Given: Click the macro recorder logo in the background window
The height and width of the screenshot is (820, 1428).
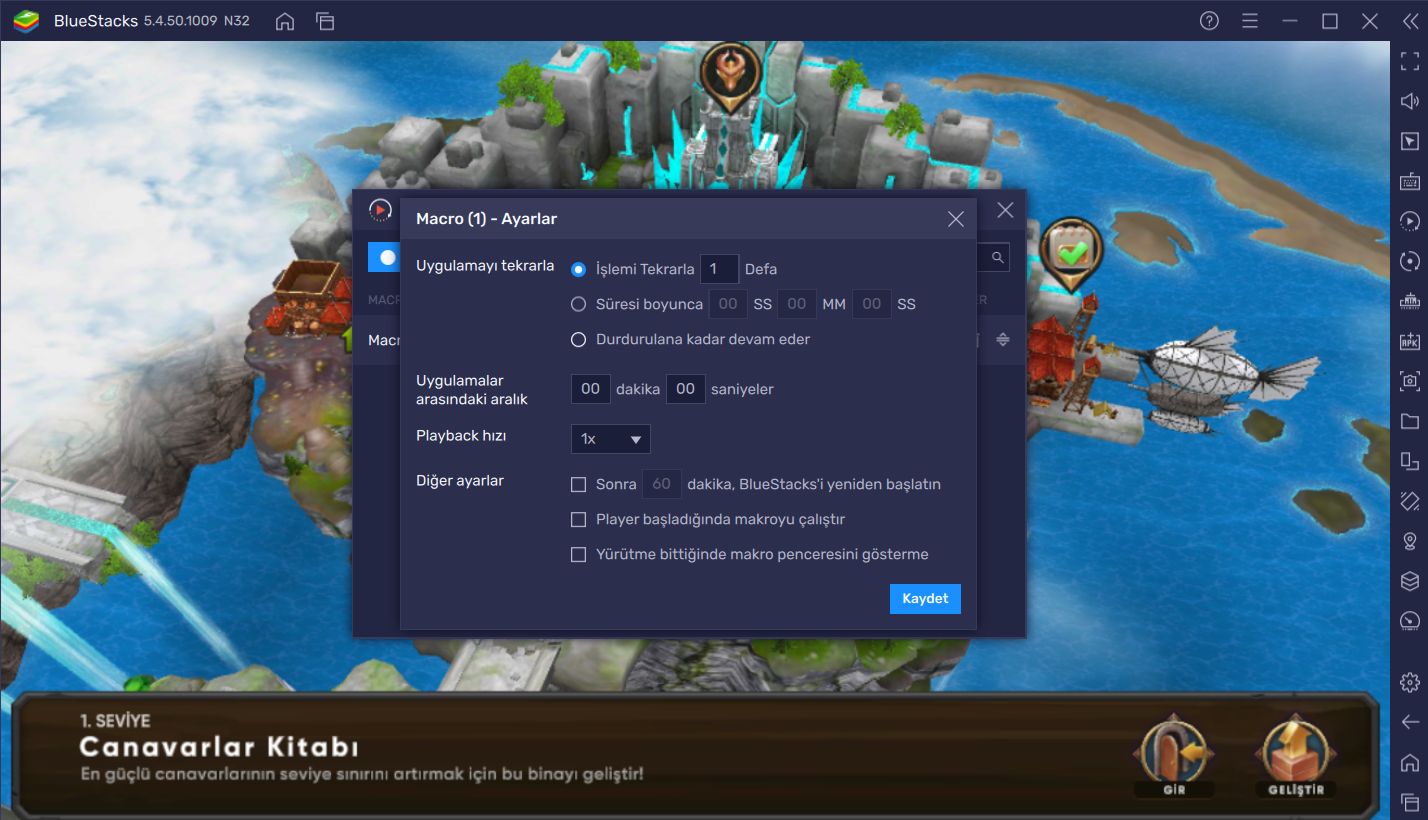Looking at the screenshot, I should coord(380,210).
